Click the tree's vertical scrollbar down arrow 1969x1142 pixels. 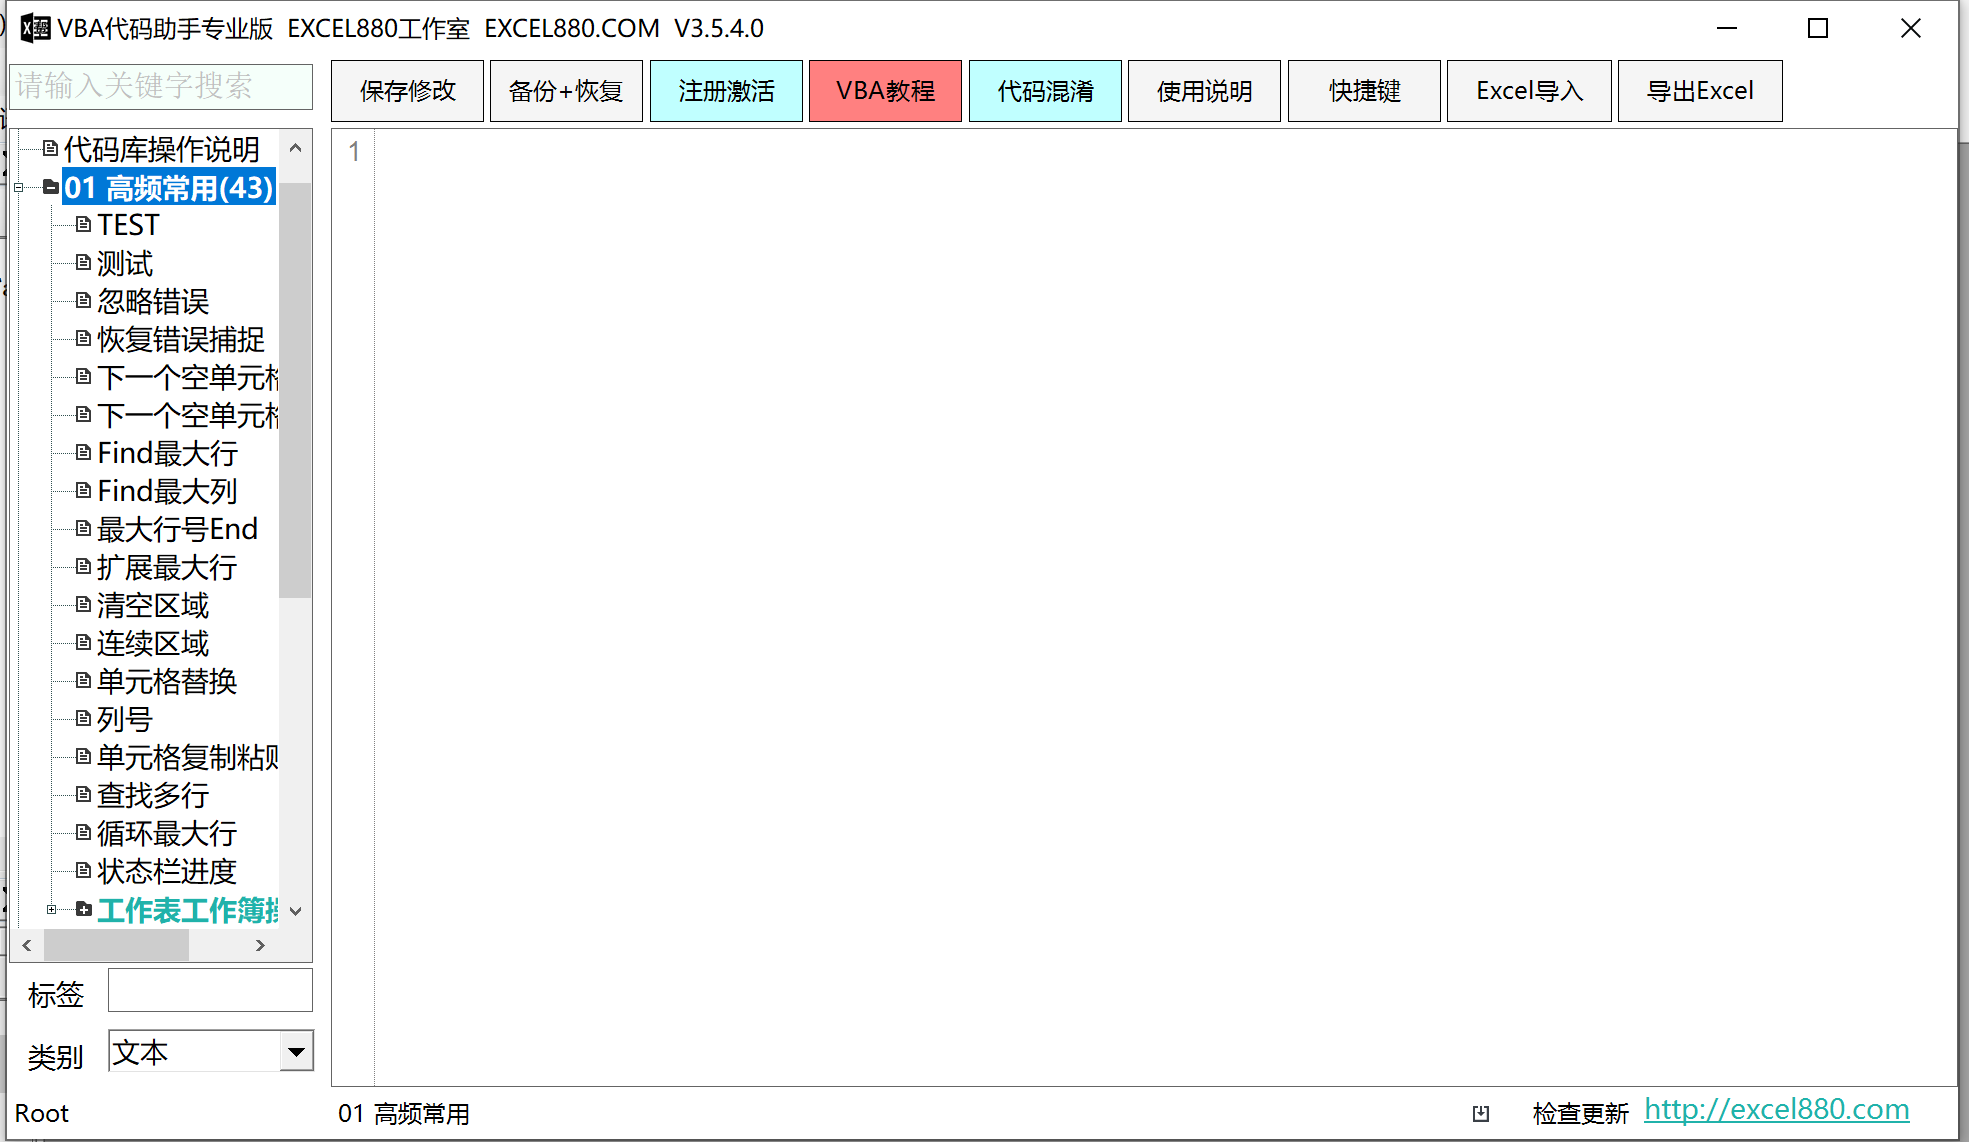pyautogui.click(x=295, y=911)
